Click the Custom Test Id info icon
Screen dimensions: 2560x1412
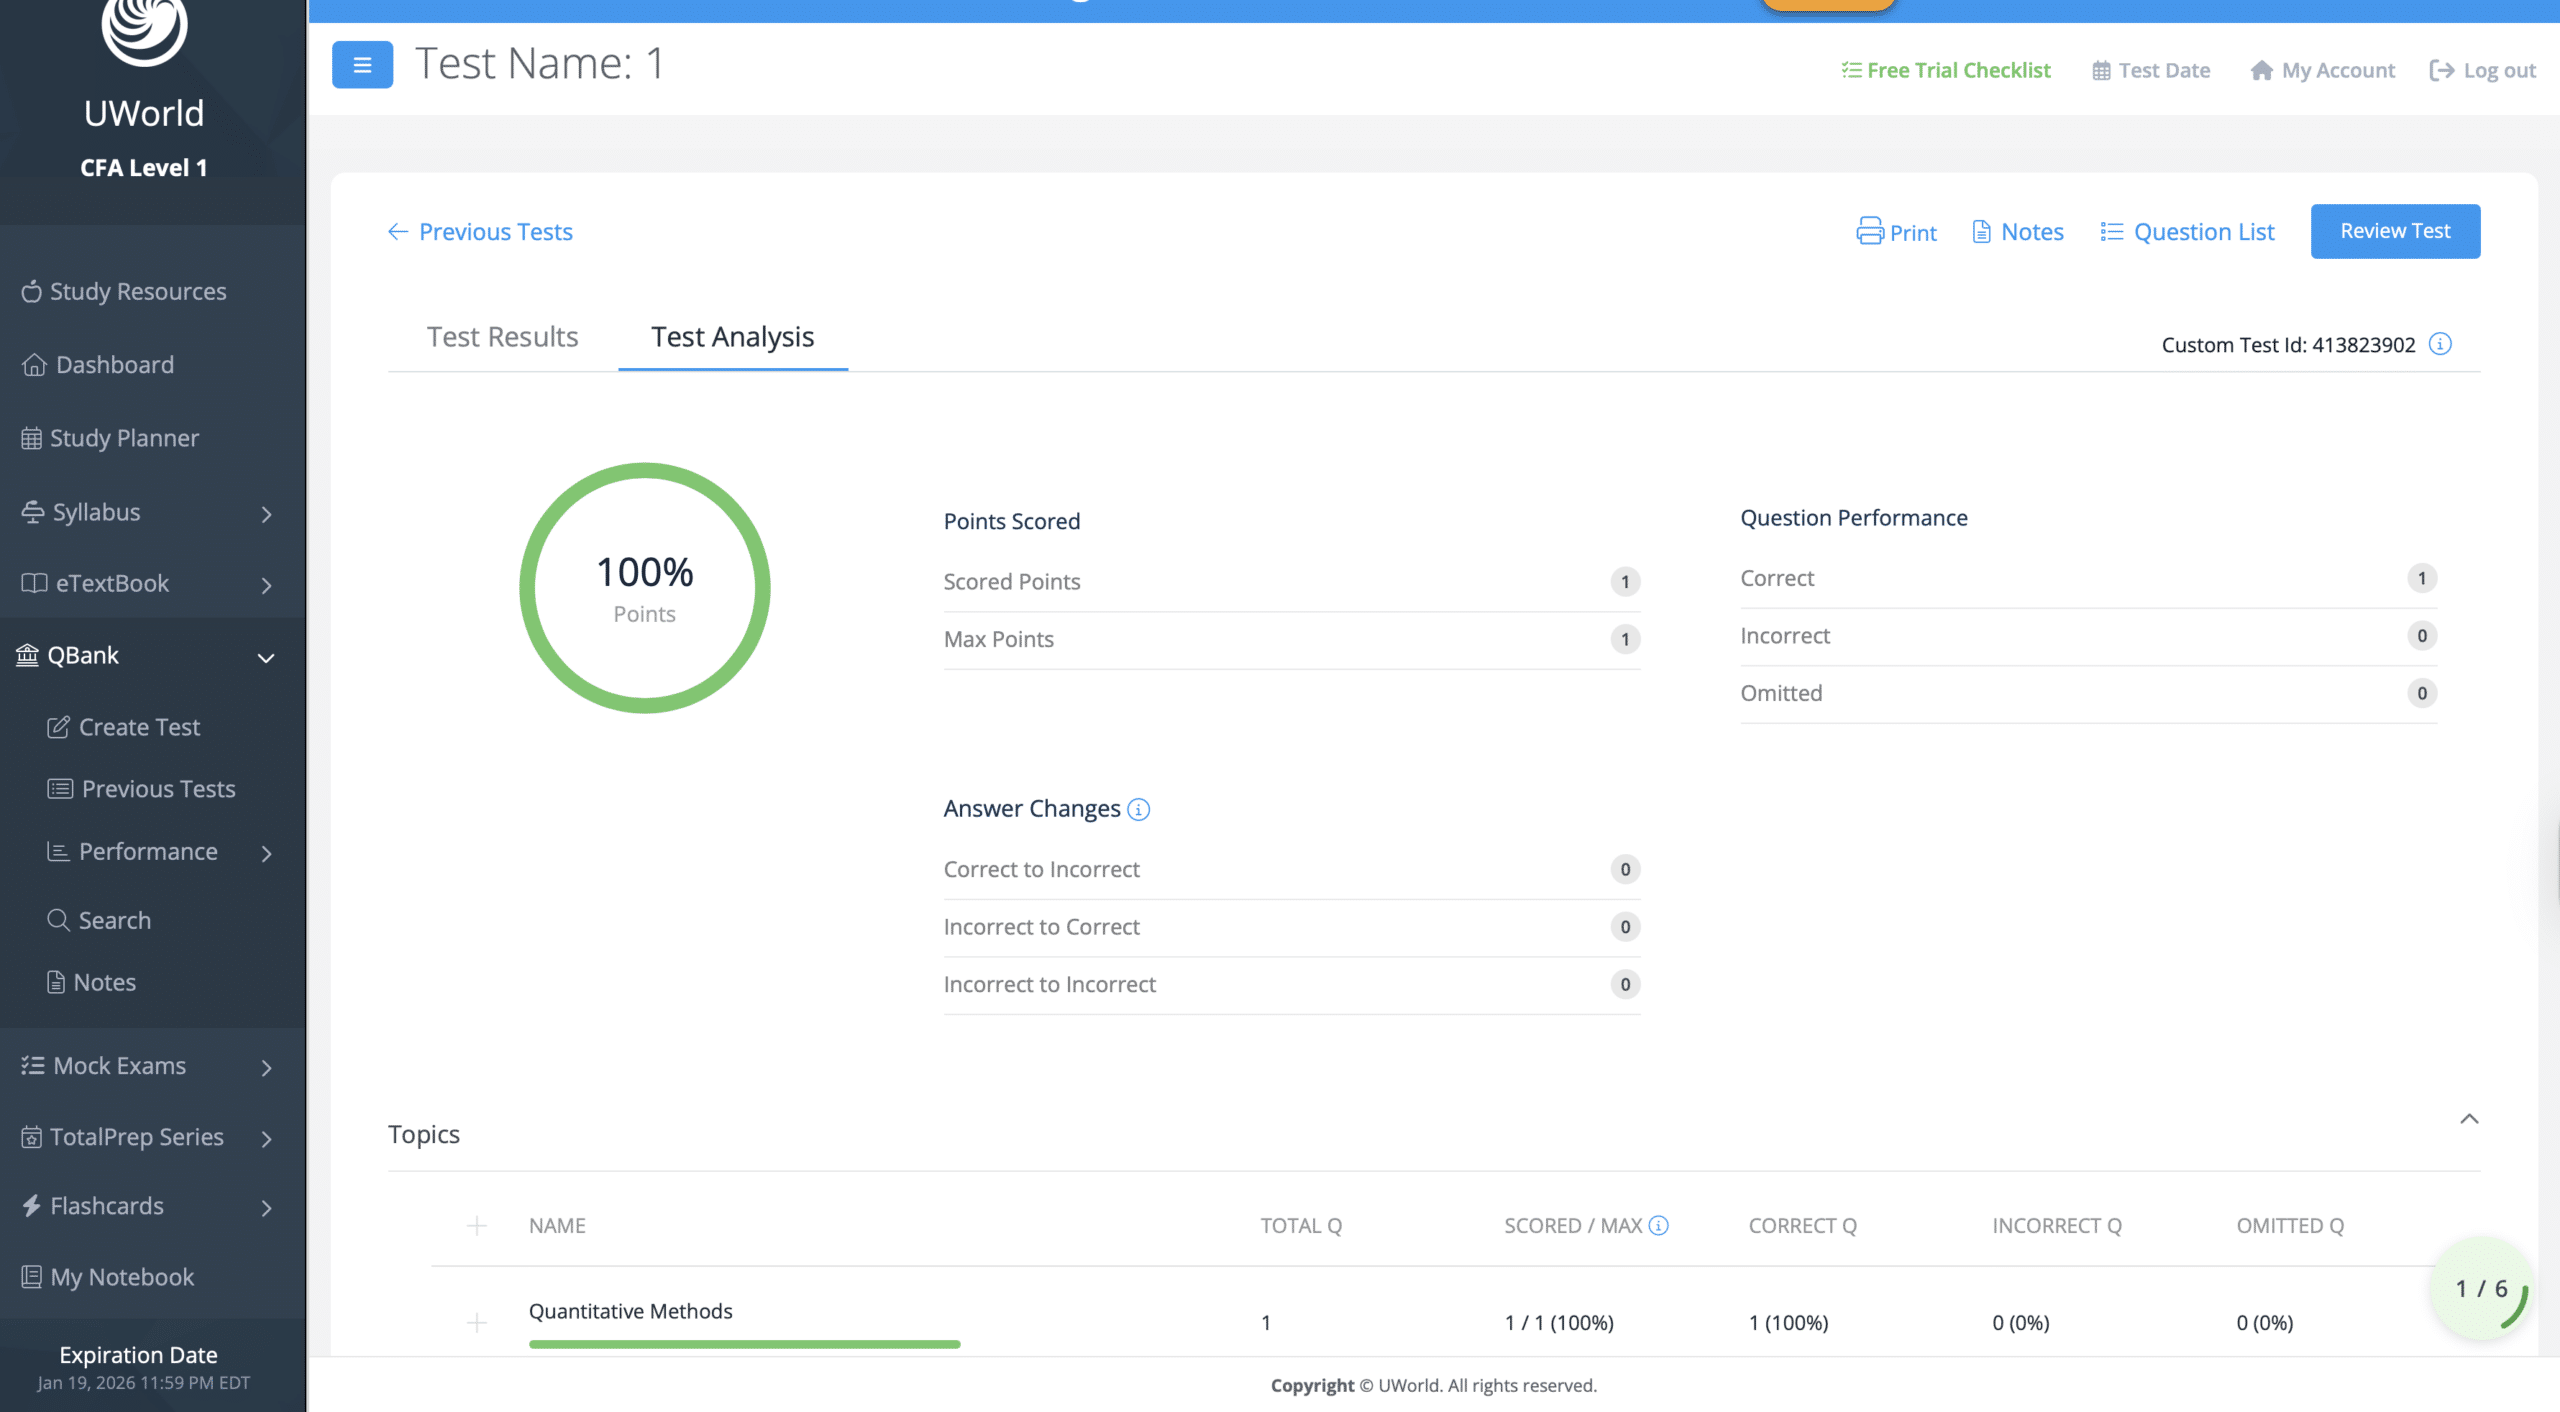[x=2440, y=344]
